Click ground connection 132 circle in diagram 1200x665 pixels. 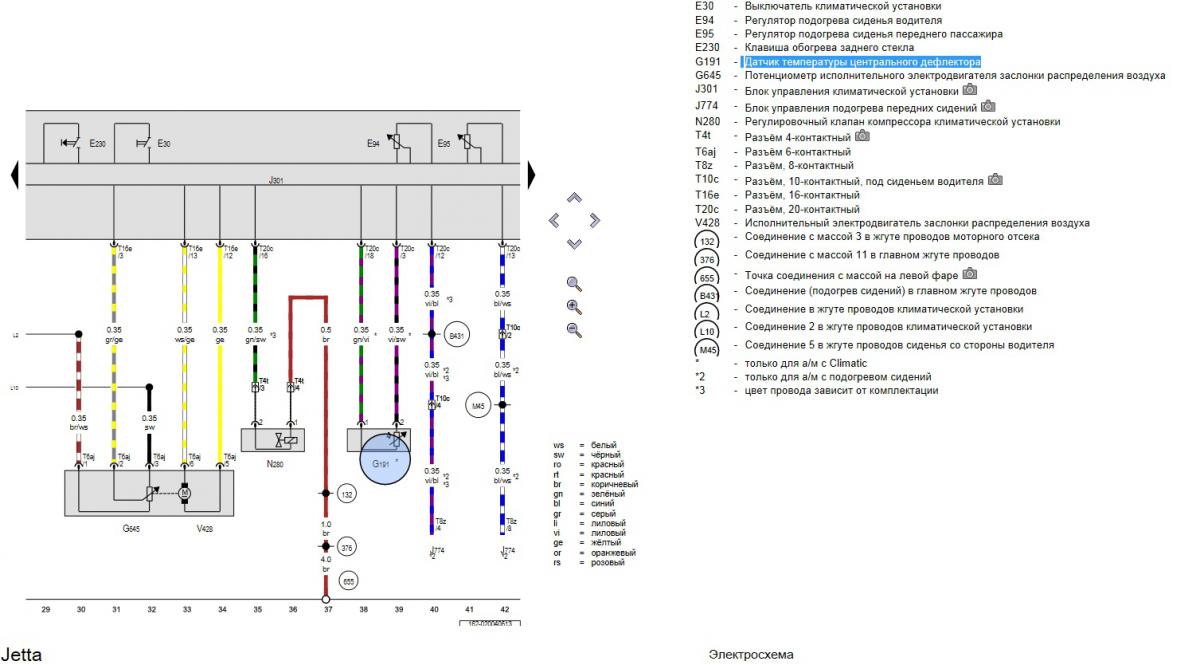pyautogui.click(x=348, y=494)
